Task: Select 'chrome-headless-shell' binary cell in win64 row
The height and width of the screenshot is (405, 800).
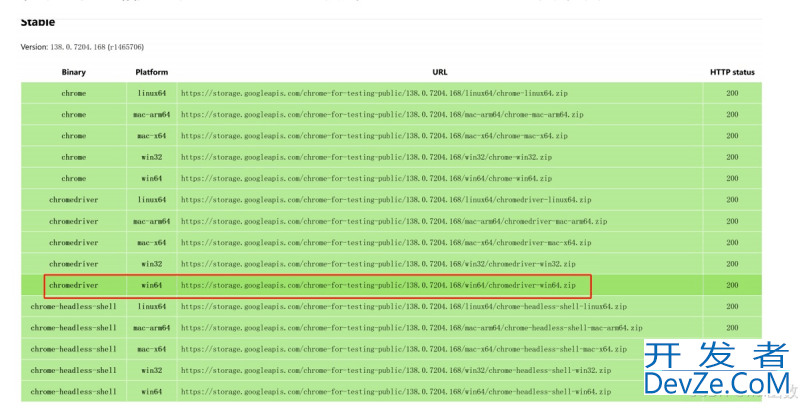Action: [x=73, y=392]
